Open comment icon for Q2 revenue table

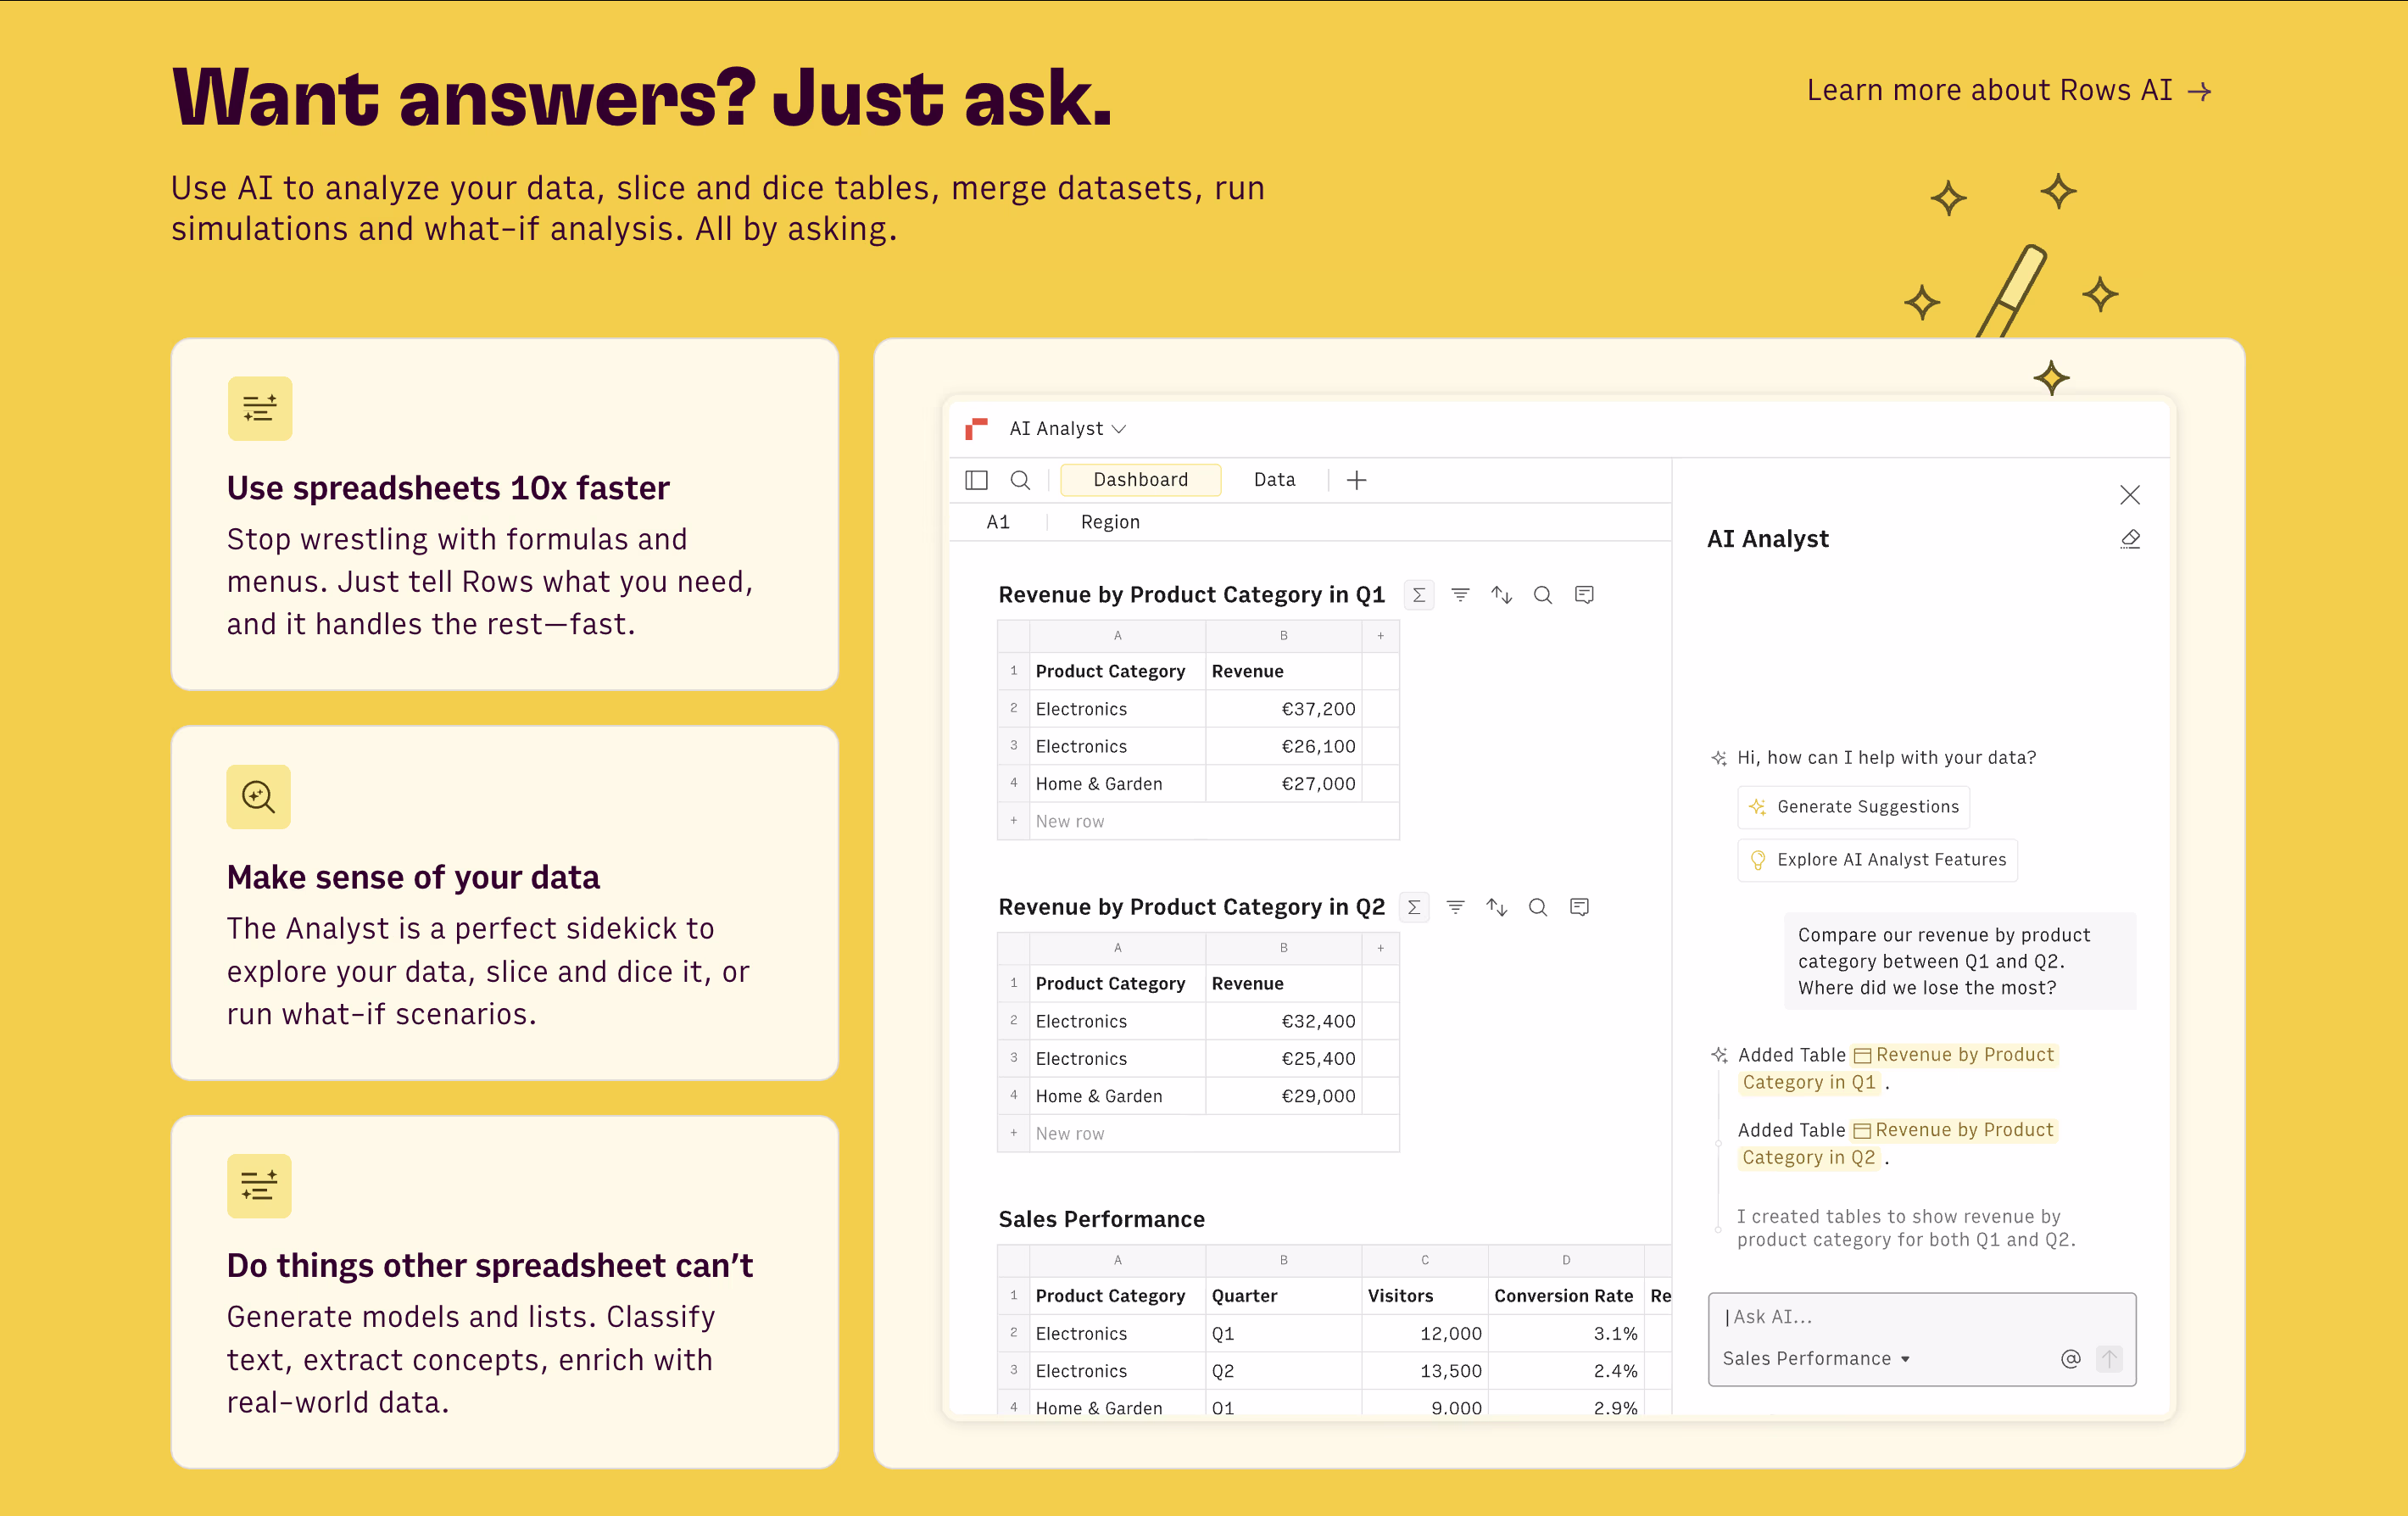pos(1579,907)
